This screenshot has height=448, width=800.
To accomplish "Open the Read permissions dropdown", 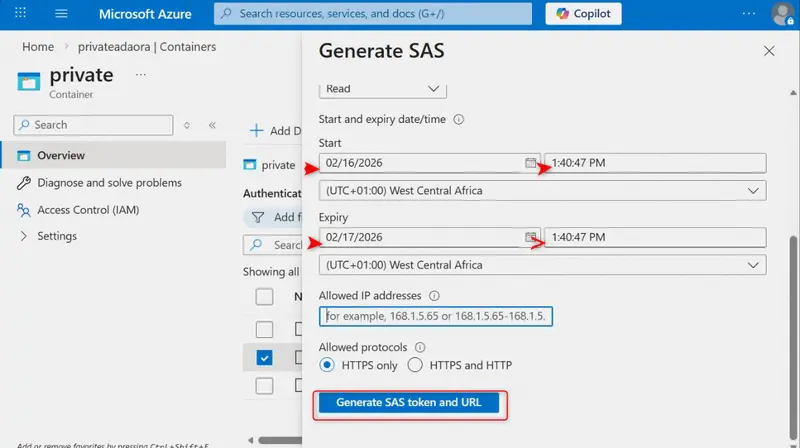I will pos(383,89).
